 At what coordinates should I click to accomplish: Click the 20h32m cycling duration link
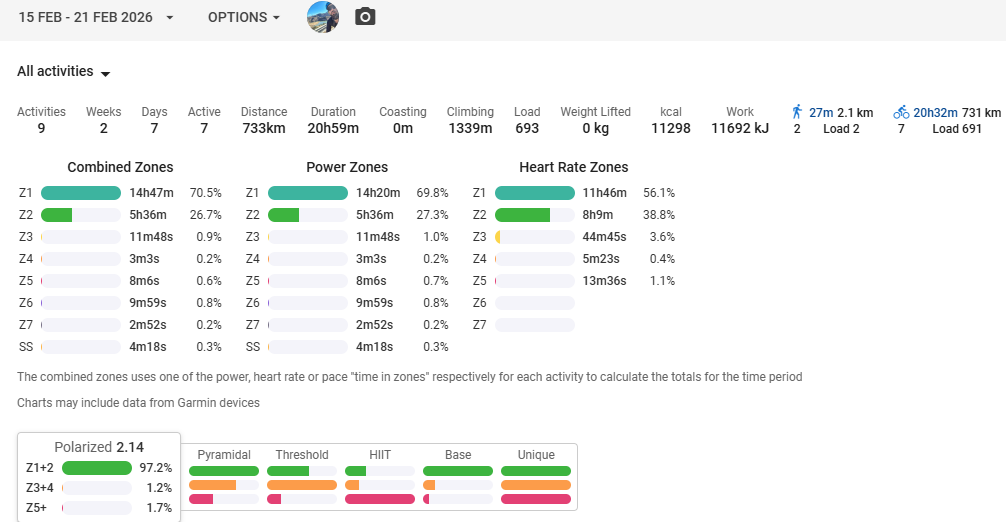[935, 112]
